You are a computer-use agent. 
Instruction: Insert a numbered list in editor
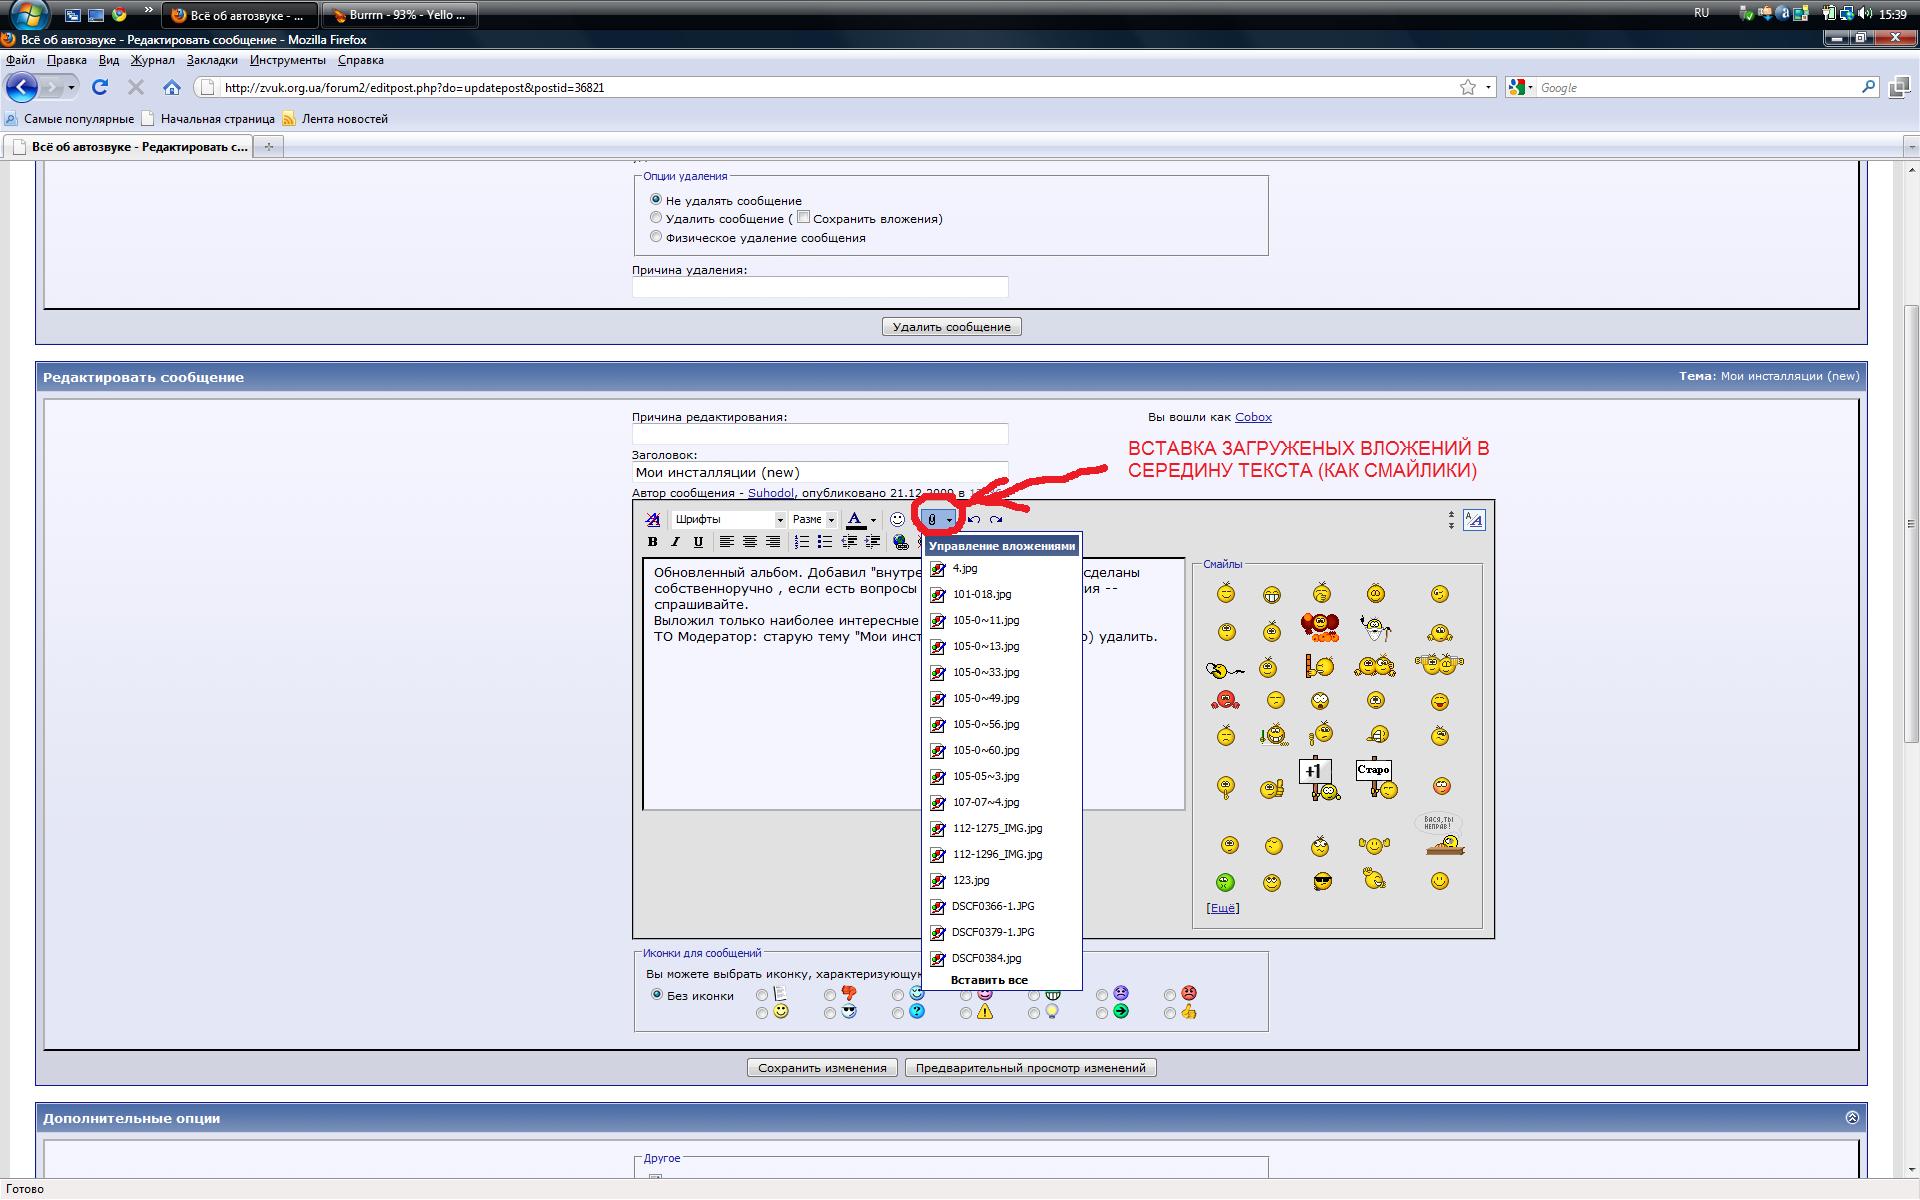tap(801, 542)
